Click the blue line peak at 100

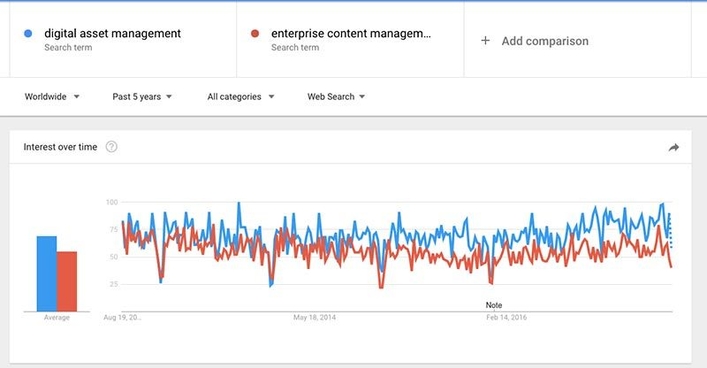239,204
